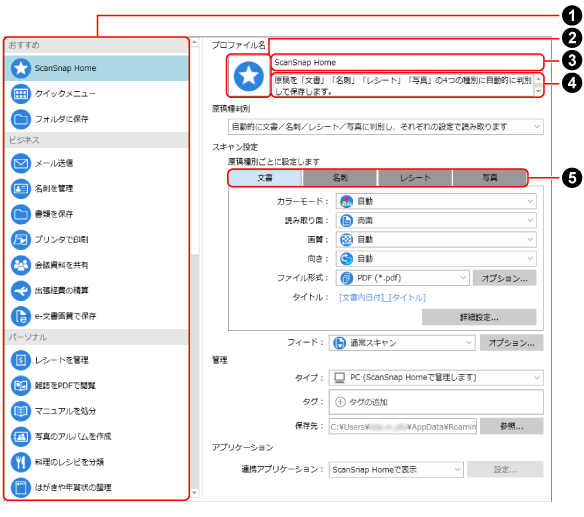
Task: Click the 会議資料を共有 people icon
Action: [x=20, y=265]
